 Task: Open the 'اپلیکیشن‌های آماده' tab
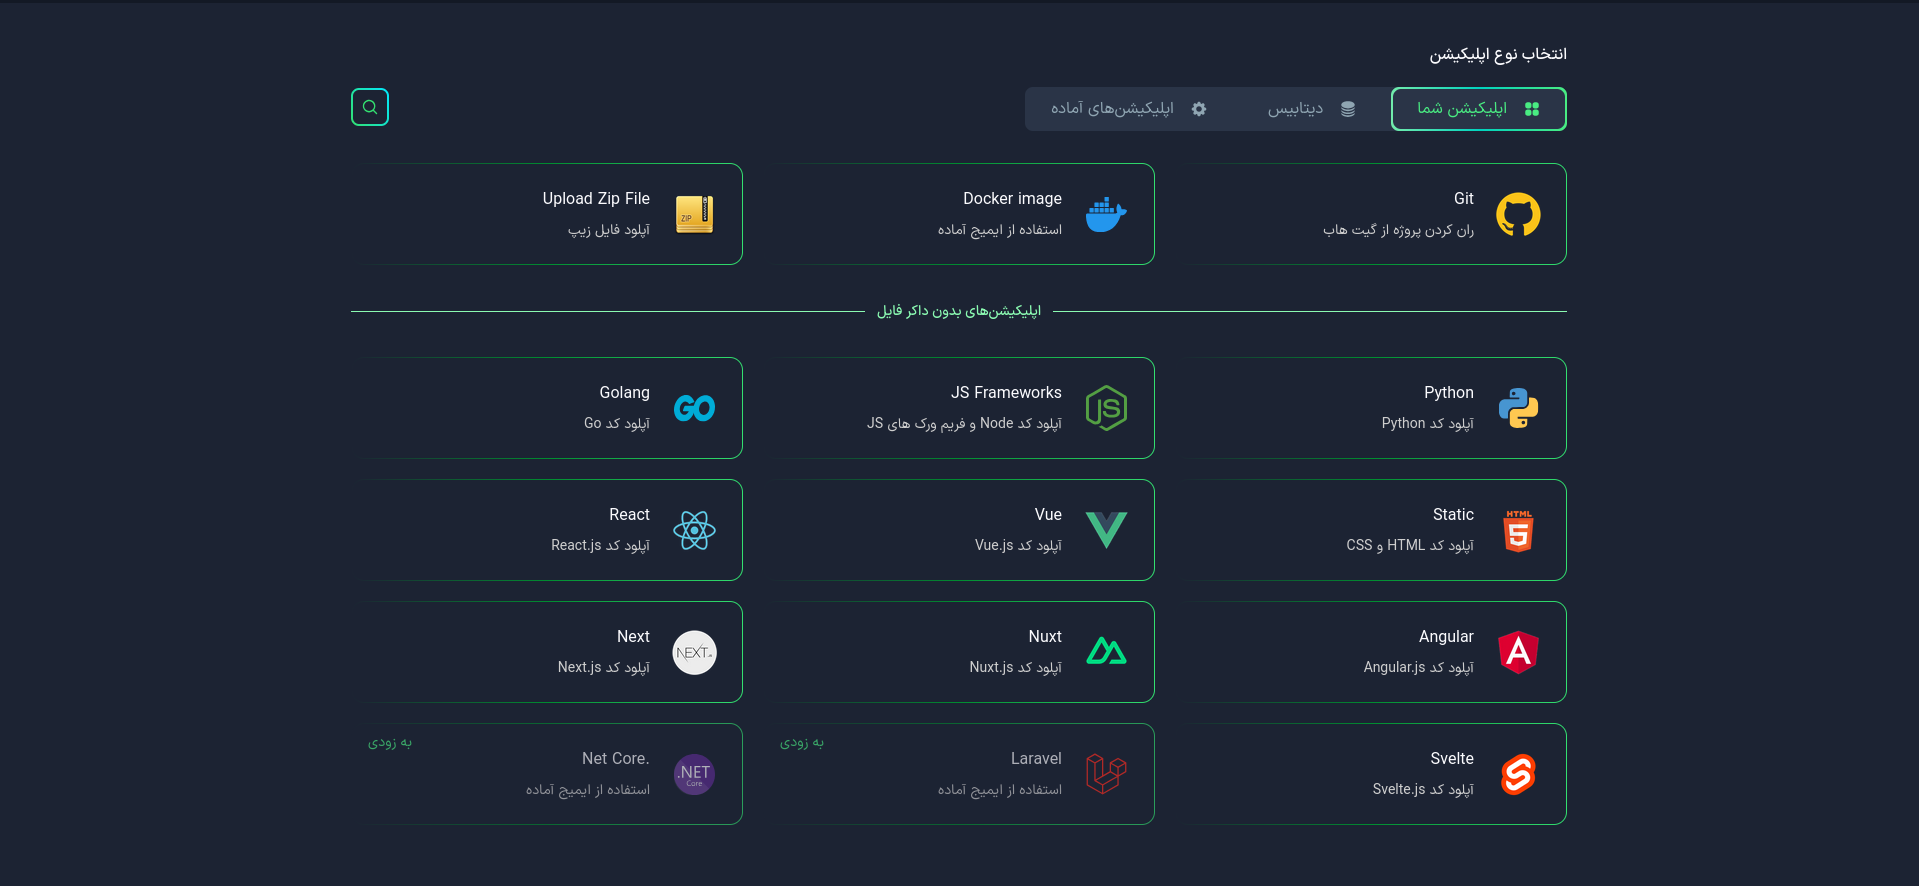pyautogui.click(x=1128, y=109)
